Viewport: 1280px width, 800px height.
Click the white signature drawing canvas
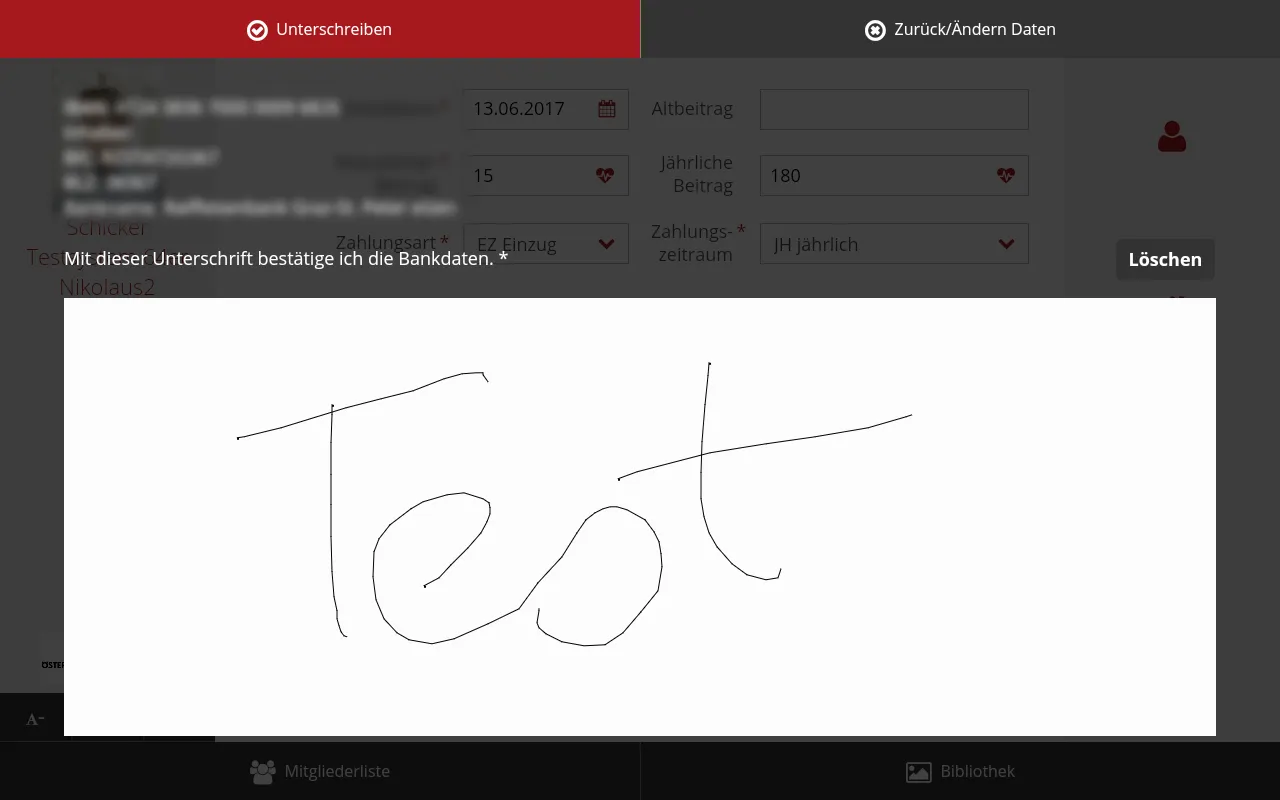coord(640,517)
